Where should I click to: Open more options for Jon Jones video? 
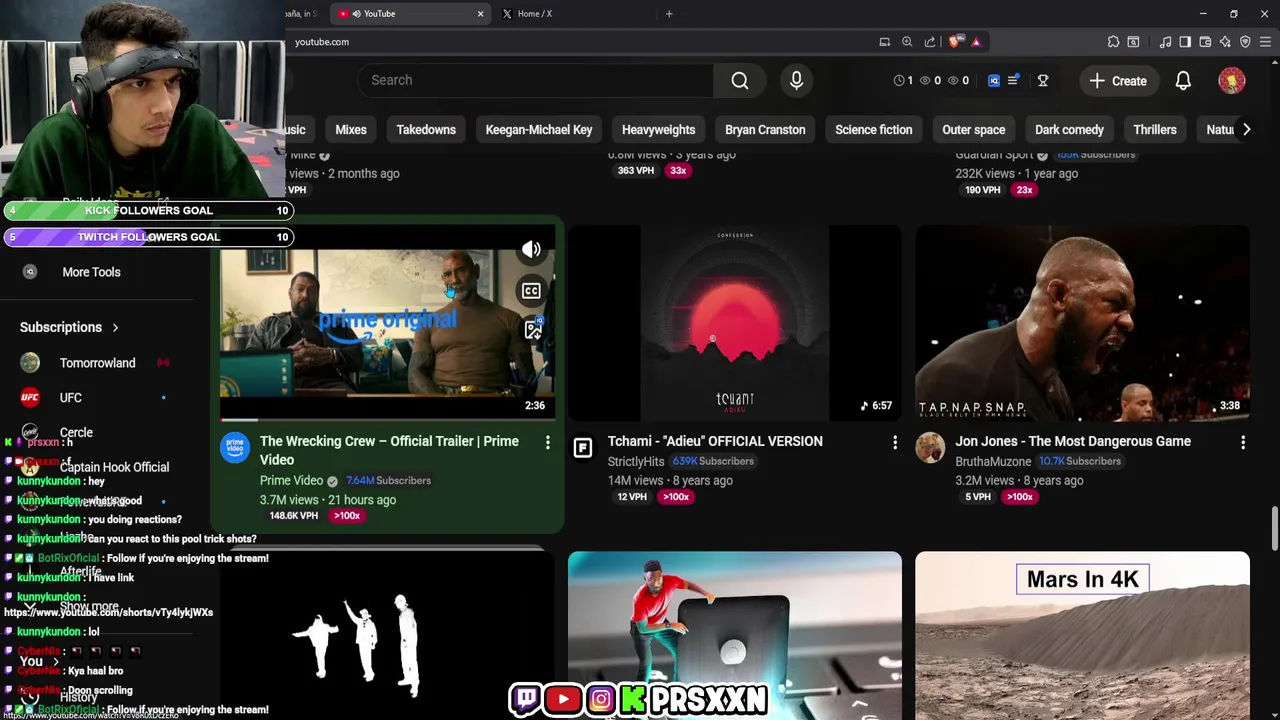click(1243, 442)
